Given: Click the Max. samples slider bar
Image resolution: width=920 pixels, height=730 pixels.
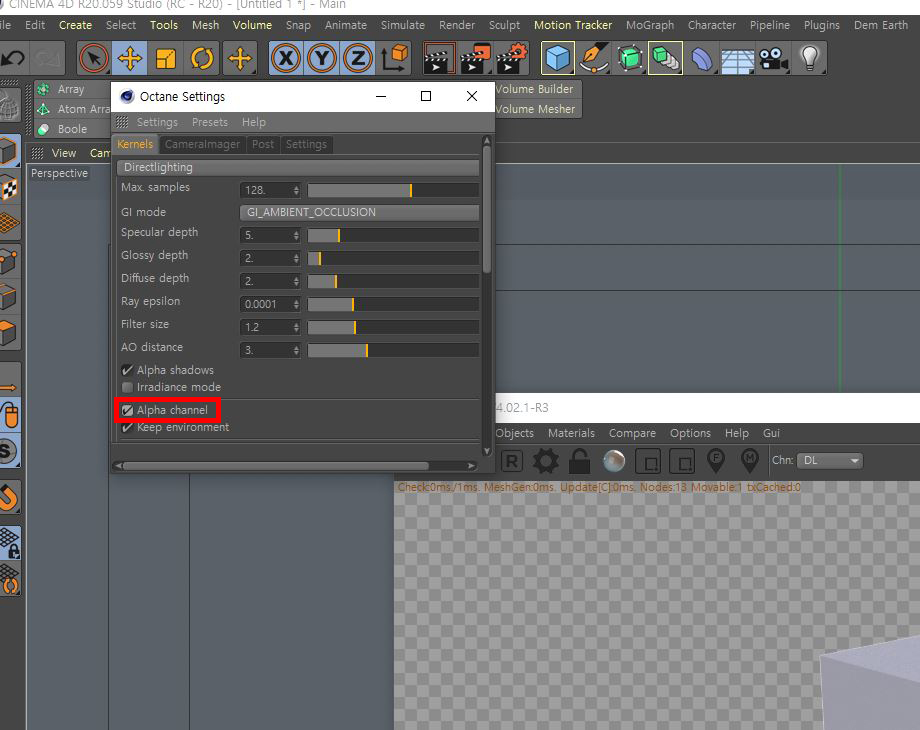Looking at the screenshot, I should (393, 190).
